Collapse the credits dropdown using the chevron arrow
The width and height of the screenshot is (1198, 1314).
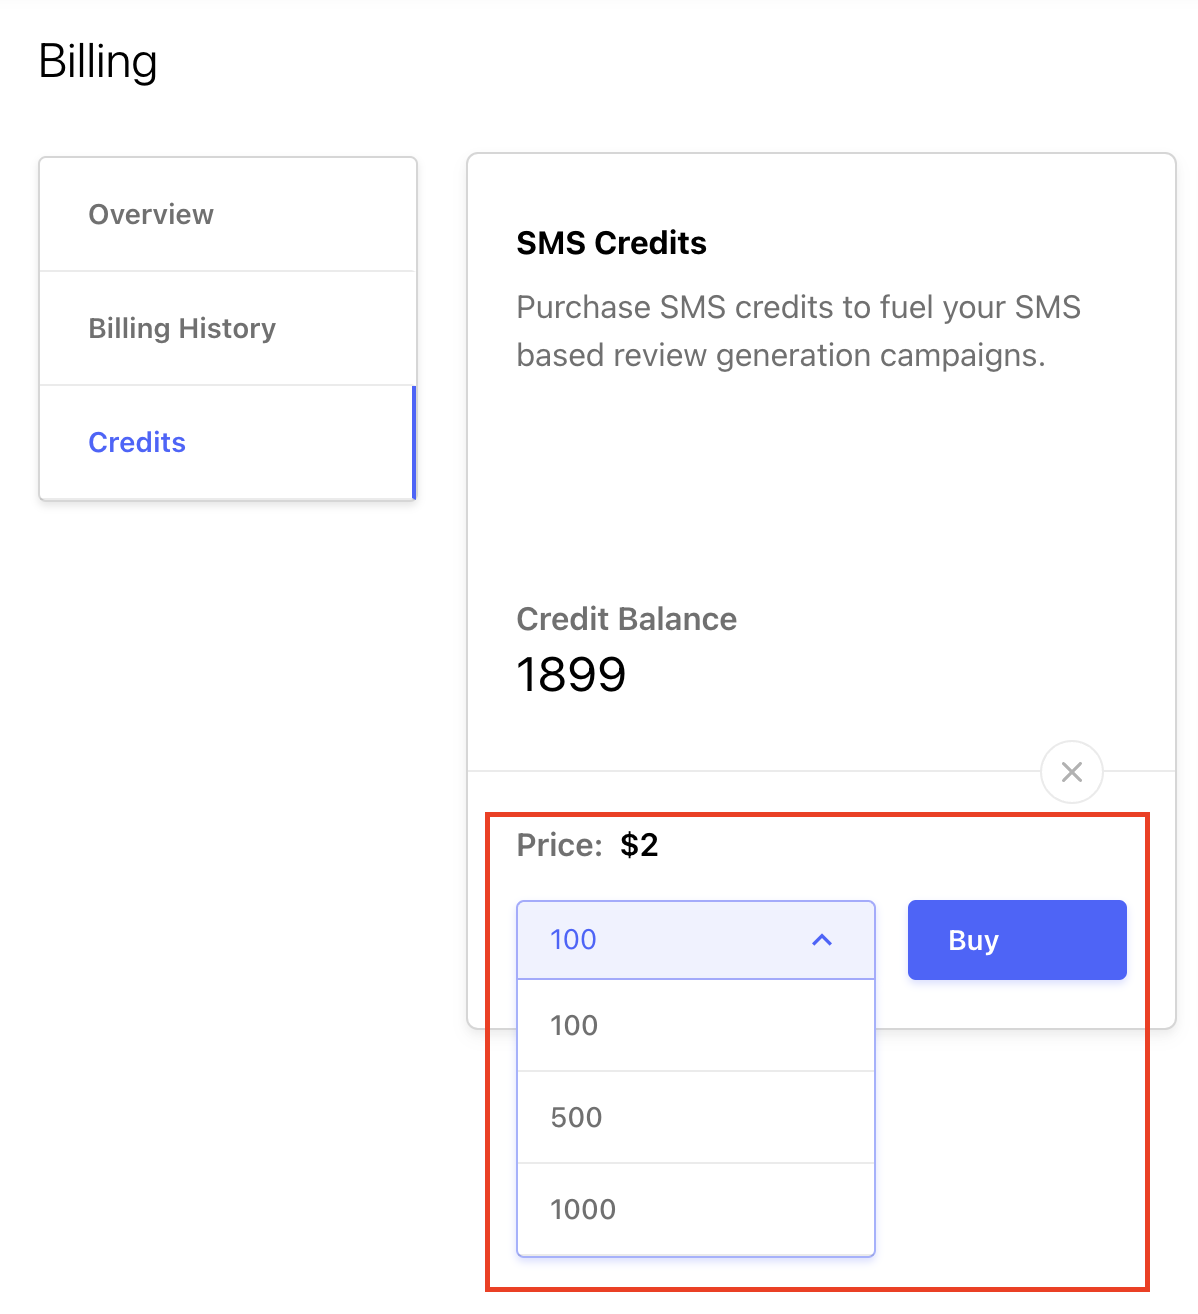[x=822, y=940]
